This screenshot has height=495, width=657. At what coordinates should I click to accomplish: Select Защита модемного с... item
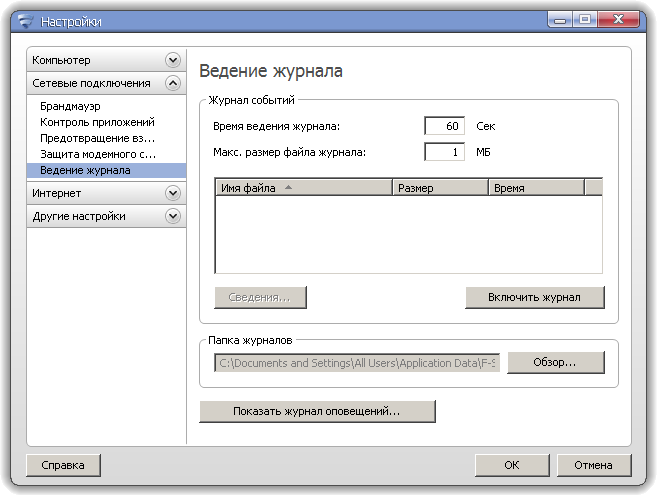click(x=98, y=154)
